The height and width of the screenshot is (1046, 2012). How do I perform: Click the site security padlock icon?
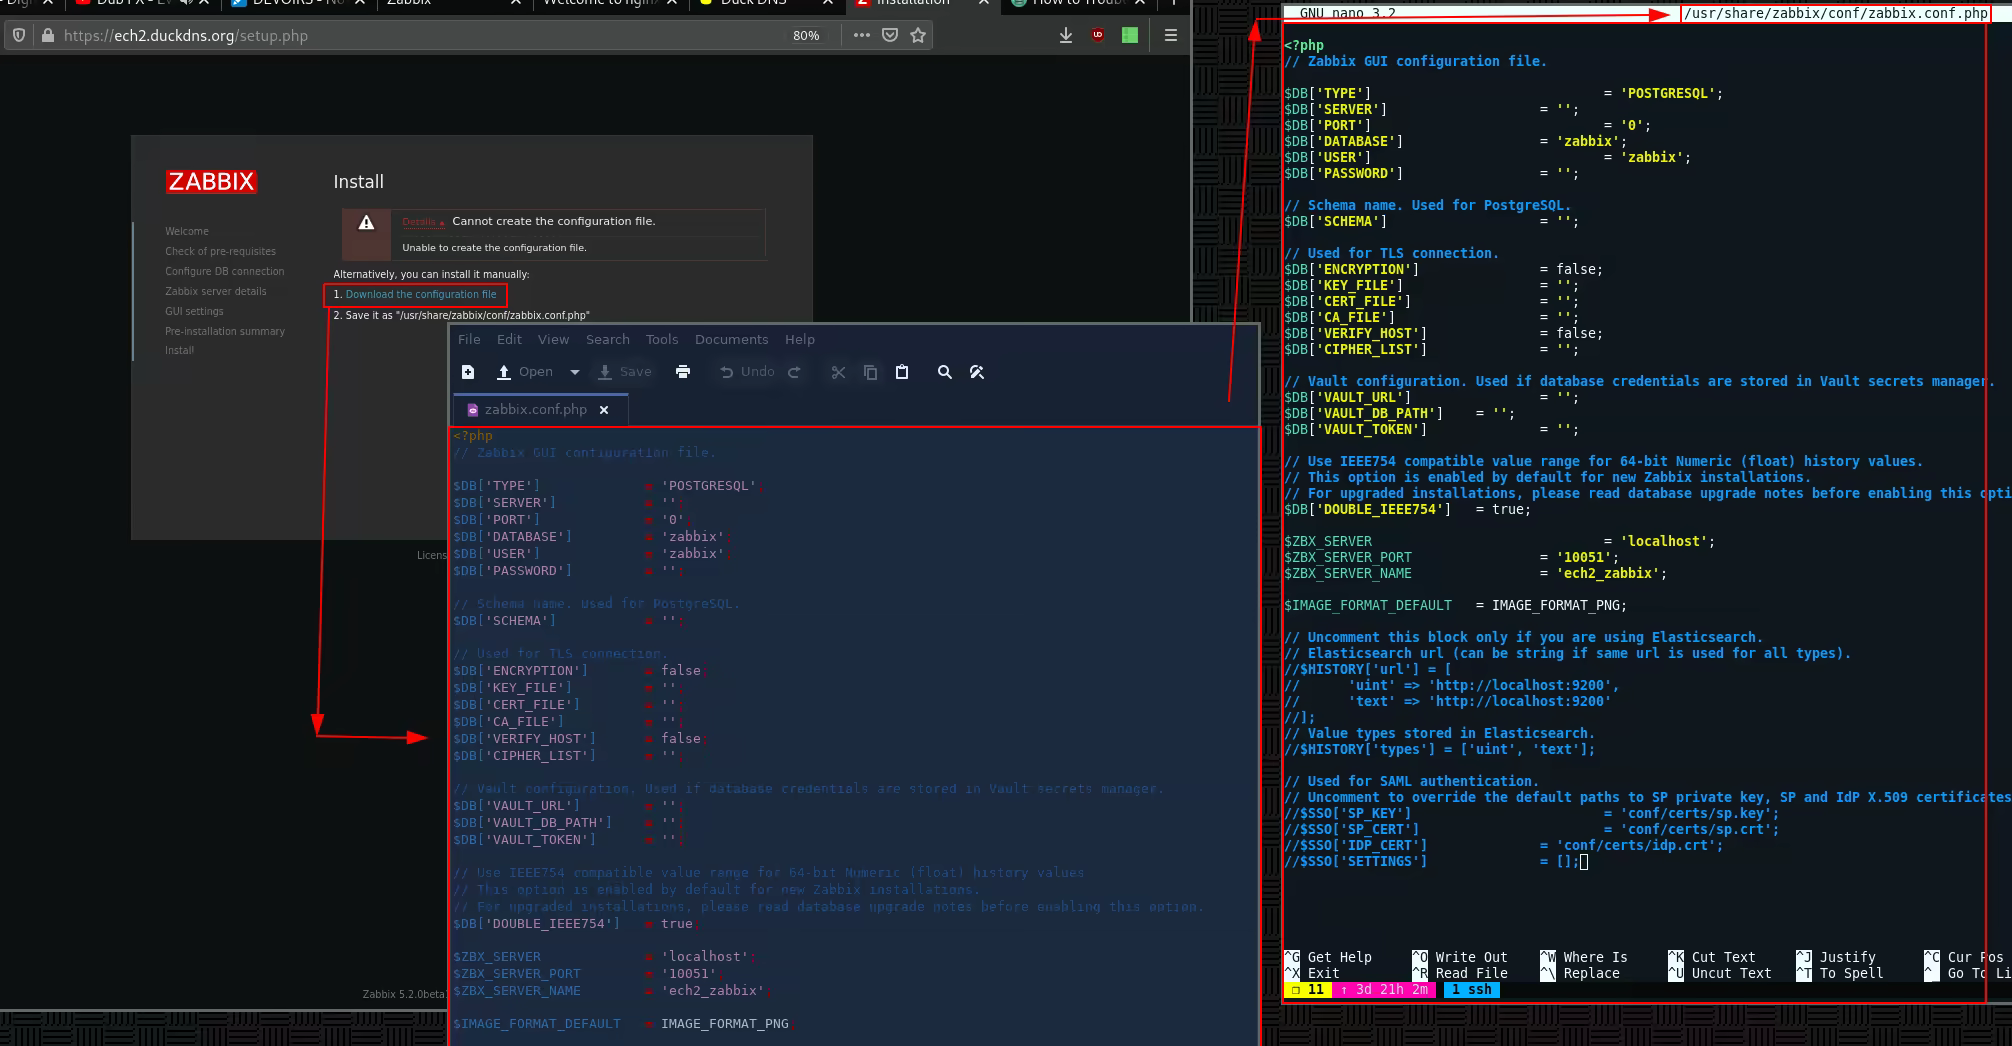(x=47, y=35)
